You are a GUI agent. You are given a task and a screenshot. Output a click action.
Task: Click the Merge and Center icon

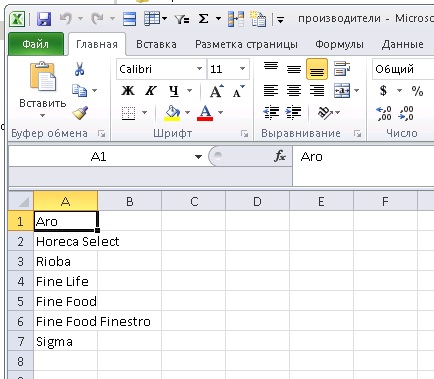(x=342, y=90)
